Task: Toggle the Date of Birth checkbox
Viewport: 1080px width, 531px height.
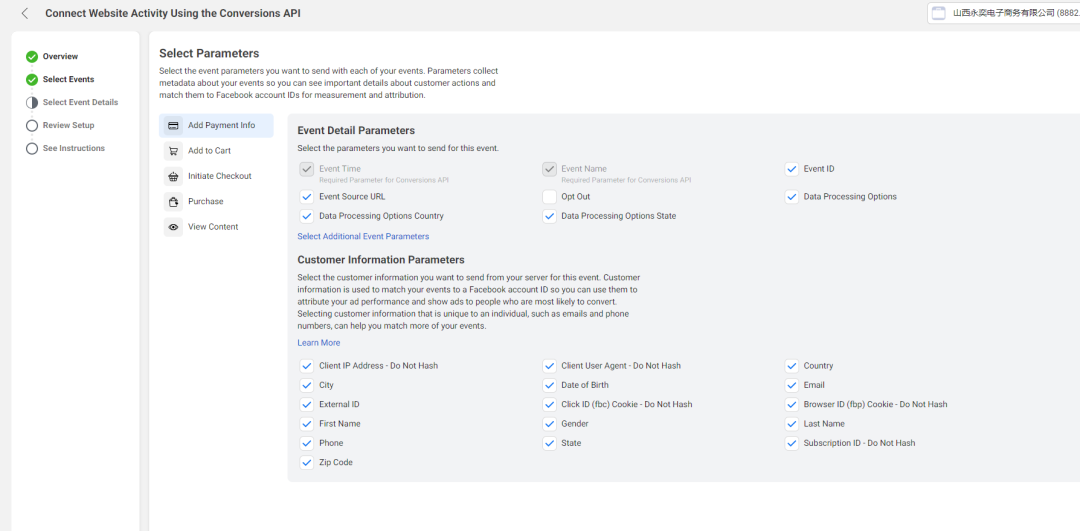Action: [x=550, y=385]
